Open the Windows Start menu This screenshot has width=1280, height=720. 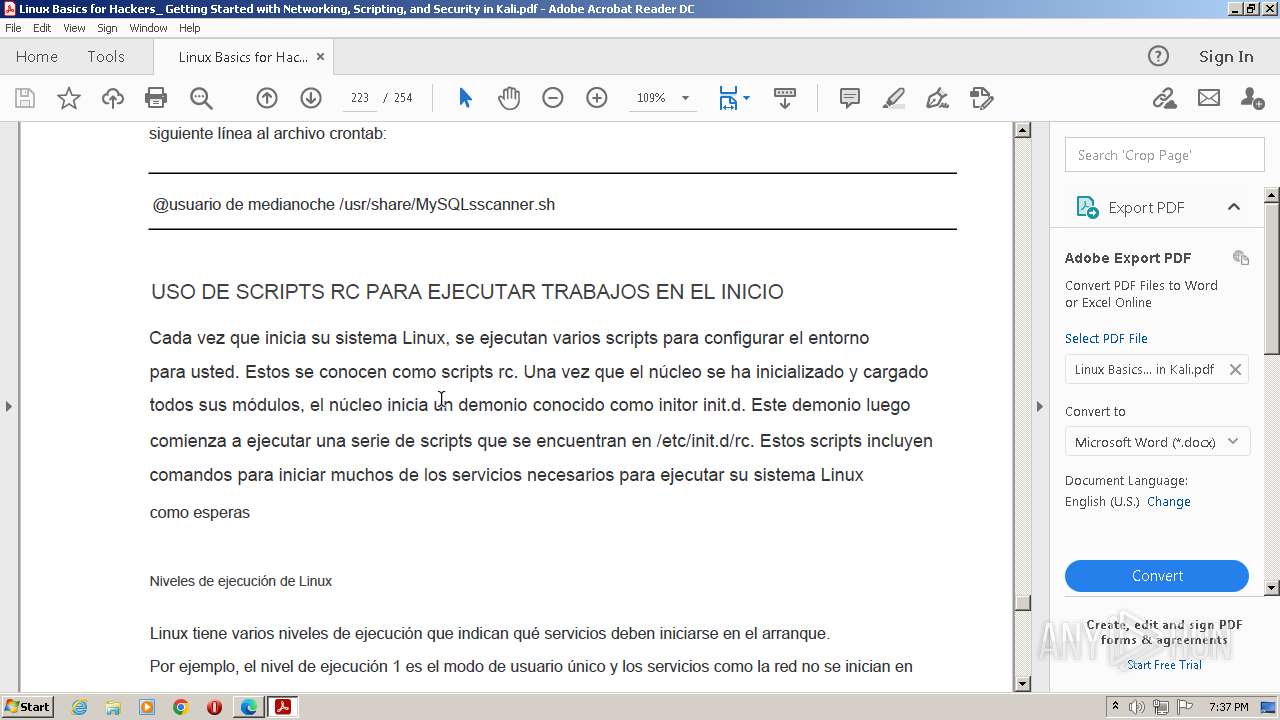[x=28, y=707]
